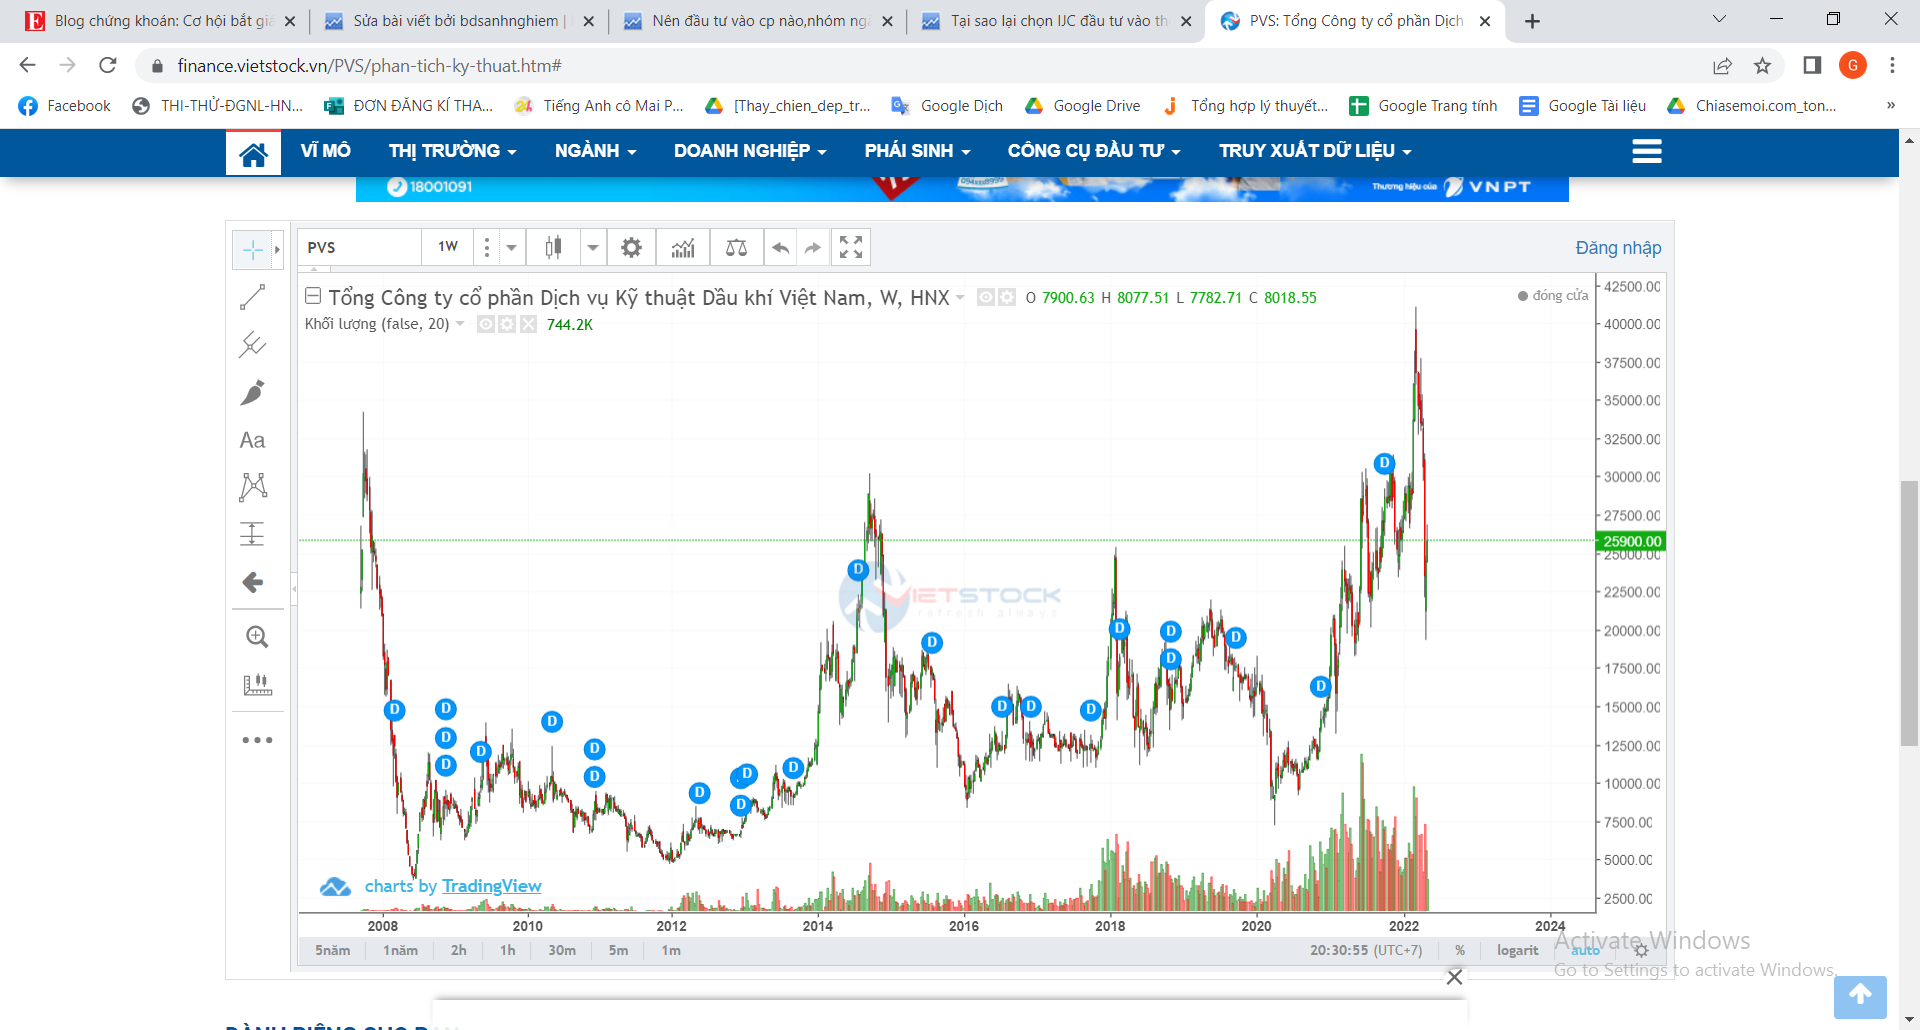This screenshot has width=1920, height=1030.
Task: Select the text annotation tool
Action: (253, 441)
